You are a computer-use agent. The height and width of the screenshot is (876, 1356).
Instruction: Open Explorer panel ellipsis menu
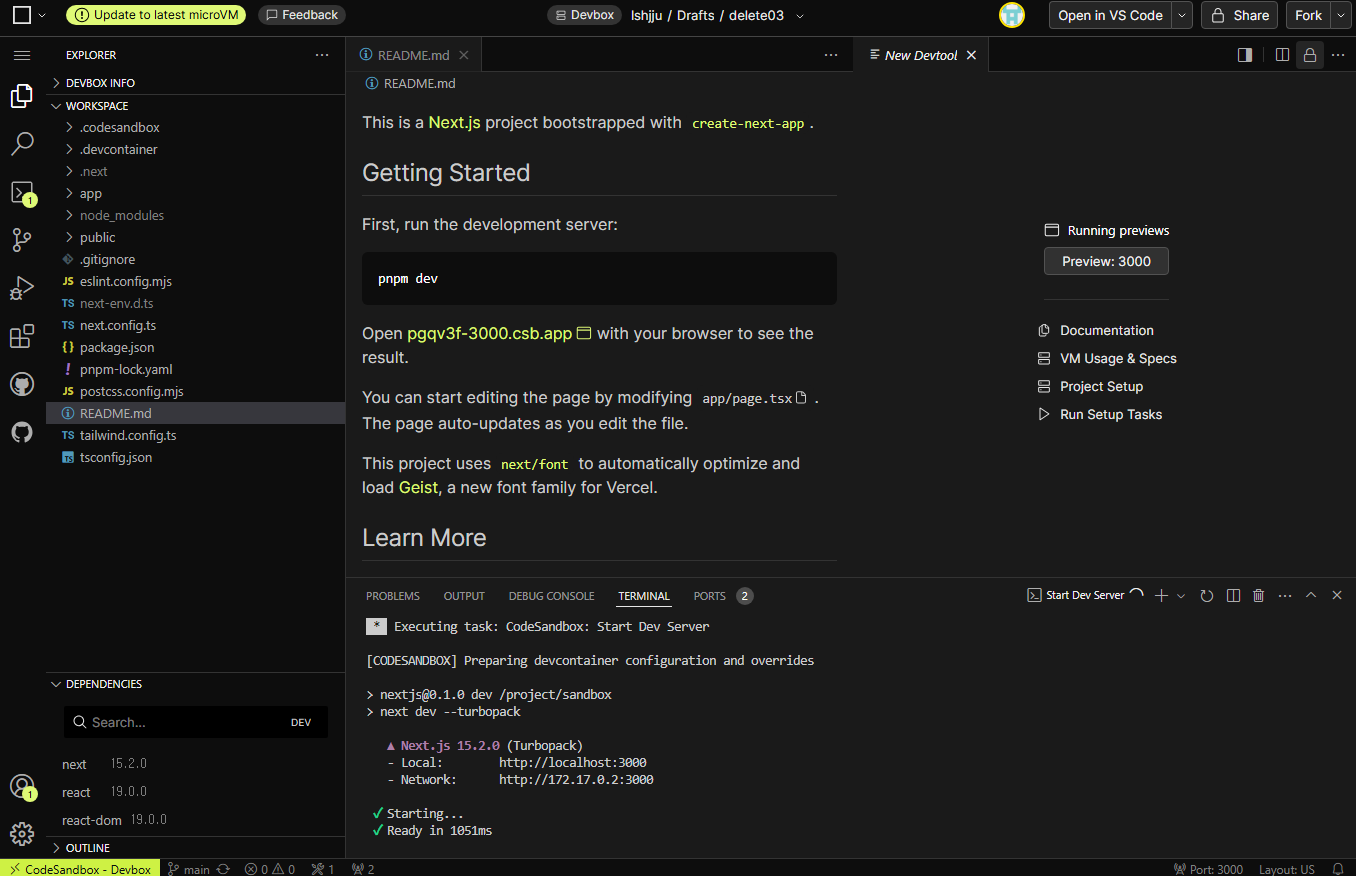click(x=321, y=55)
